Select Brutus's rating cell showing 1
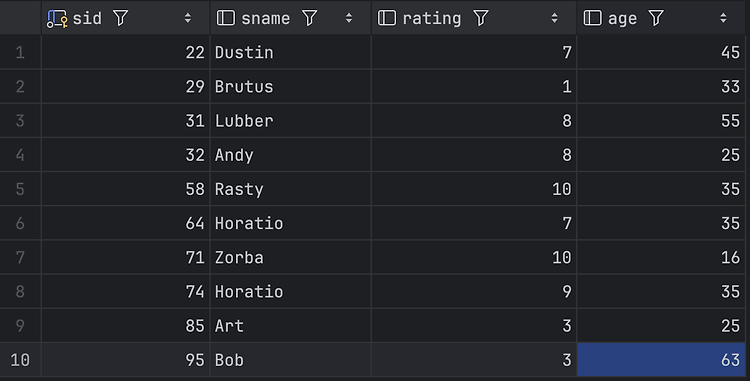 pyautogui.click(x=474, y=87)
